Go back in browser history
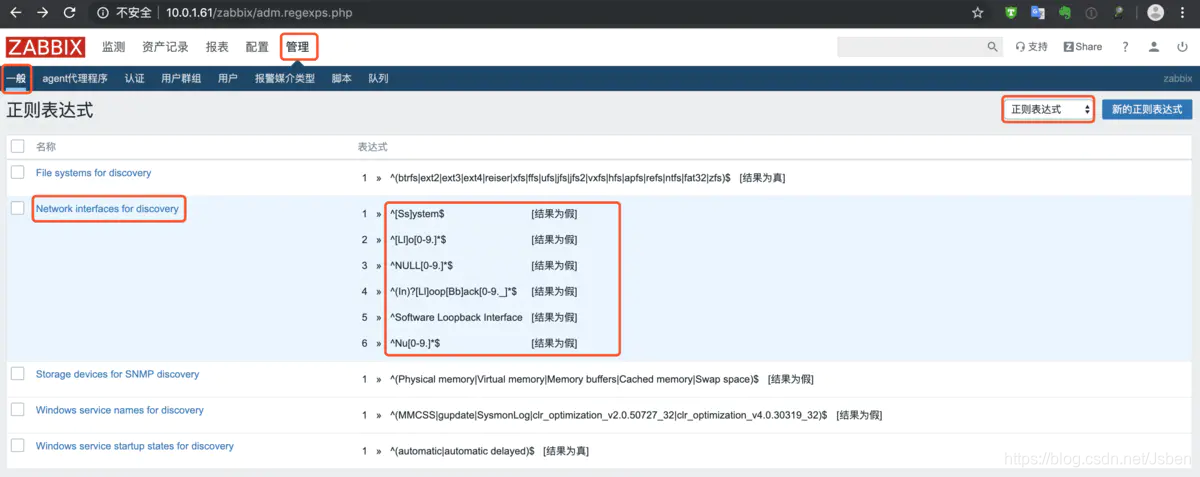Viewport: 1200px width, 477px height. tap(15, 13)
